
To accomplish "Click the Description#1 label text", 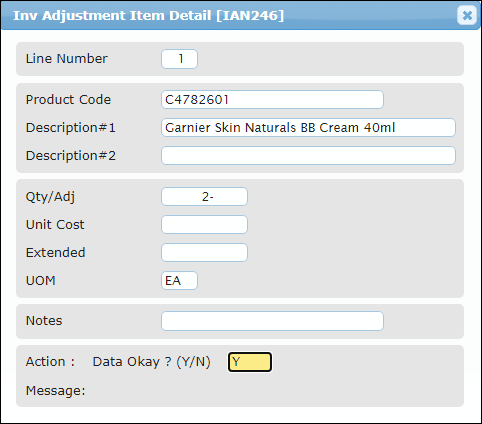I will 71,127.
